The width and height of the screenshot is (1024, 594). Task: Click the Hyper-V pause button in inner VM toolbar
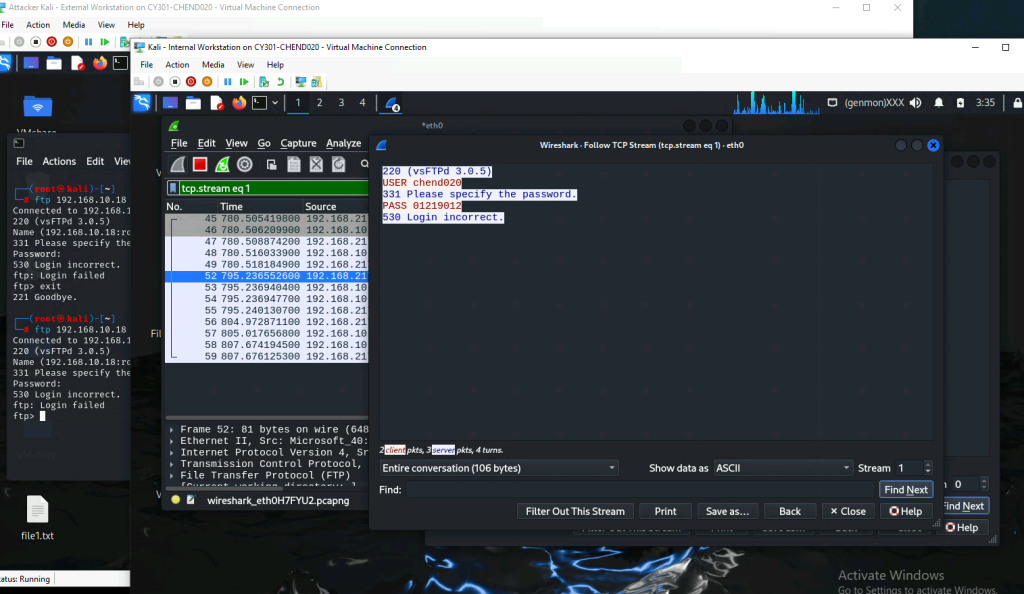(x=228, y=81)
